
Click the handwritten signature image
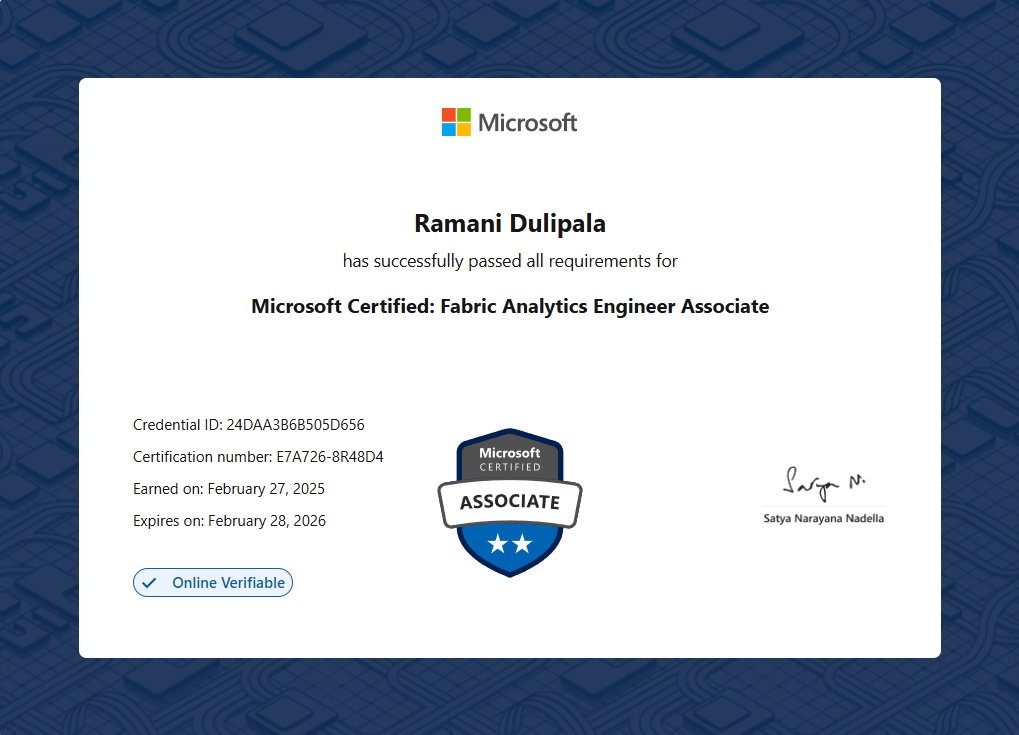tap(824, 484)
